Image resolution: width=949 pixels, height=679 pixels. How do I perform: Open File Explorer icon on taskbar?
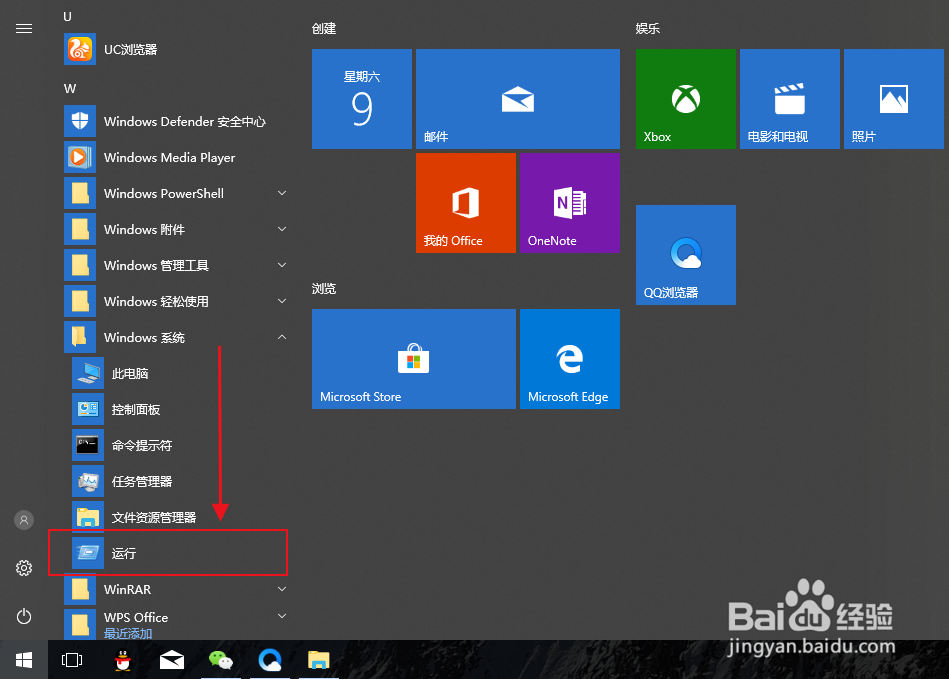point(318,660)
